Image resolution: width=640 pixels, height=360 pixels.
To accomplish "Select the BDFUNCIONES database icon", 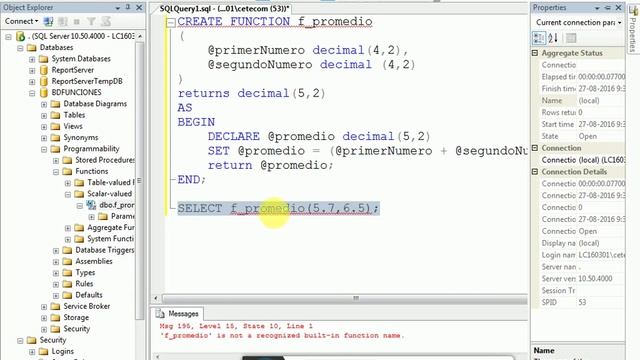I will click(44, 93).
